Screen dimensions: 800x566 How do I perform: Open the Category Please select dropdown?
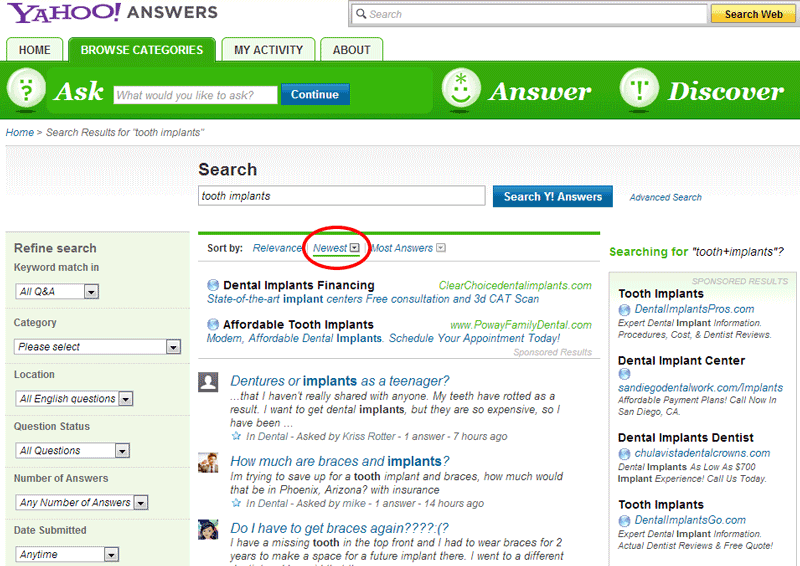pyautogui.click(x=97, y=347)
